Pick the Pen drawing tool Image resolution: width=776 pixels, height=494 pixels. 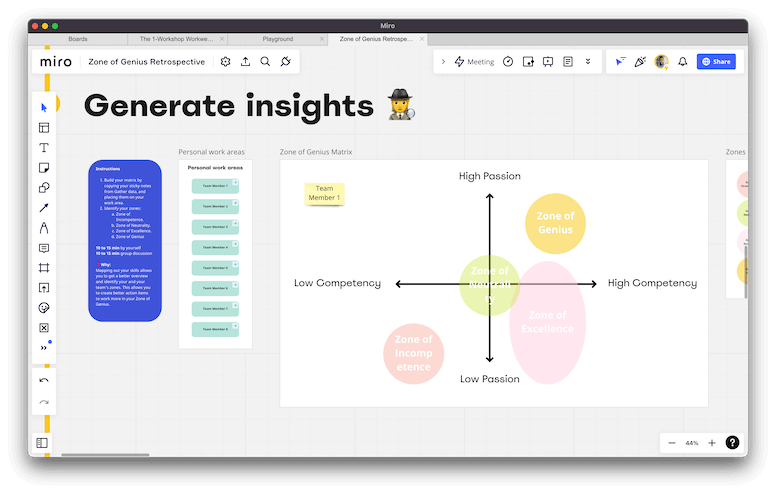pos(44,228)
